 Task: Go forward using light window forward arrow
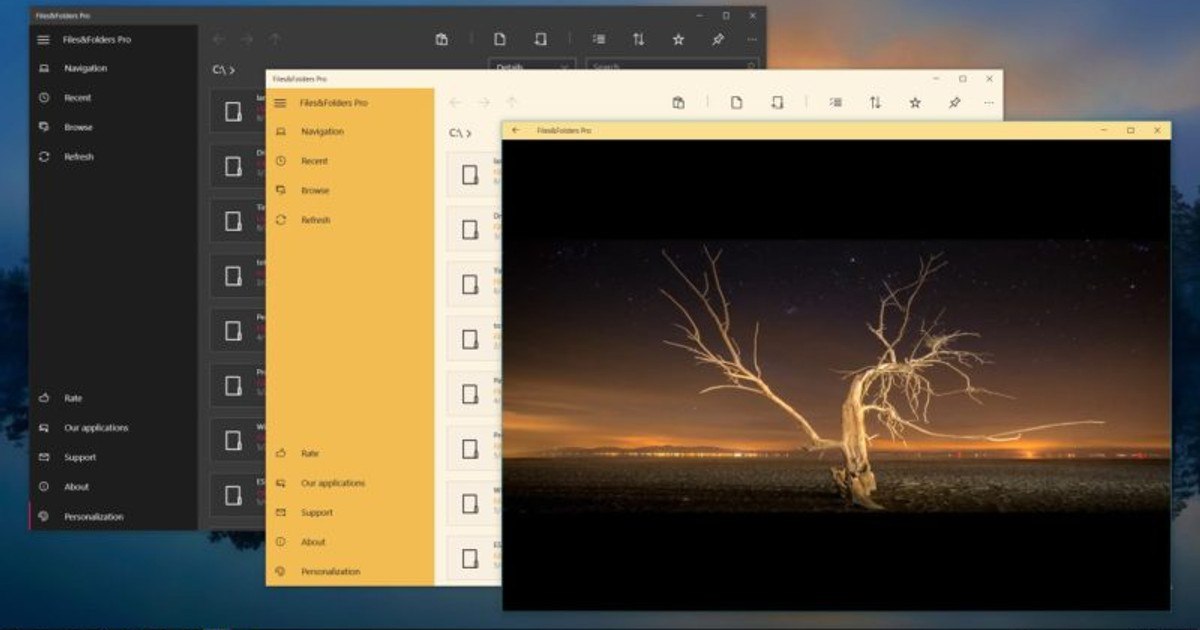click(483, 103)
